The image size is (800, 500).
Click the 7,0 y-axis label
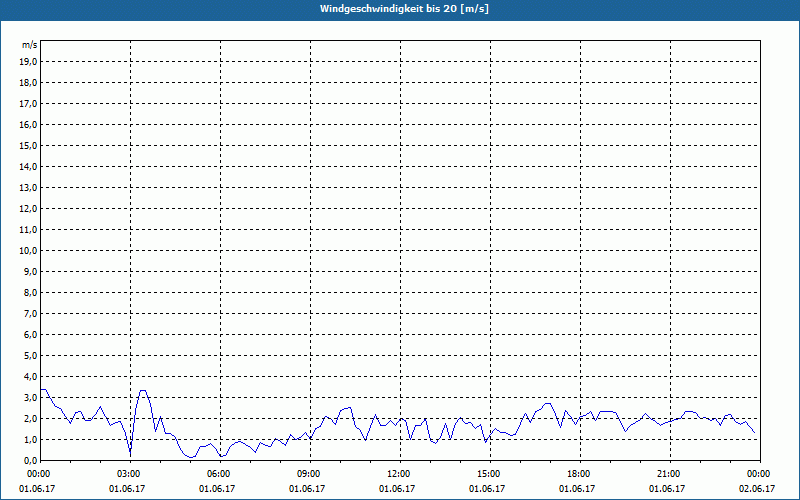pos(31,313)
